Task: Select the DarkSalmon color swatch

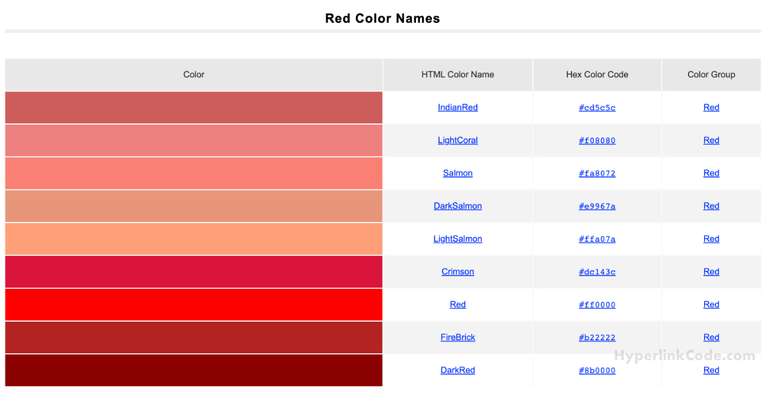Action: click(193, 206)
